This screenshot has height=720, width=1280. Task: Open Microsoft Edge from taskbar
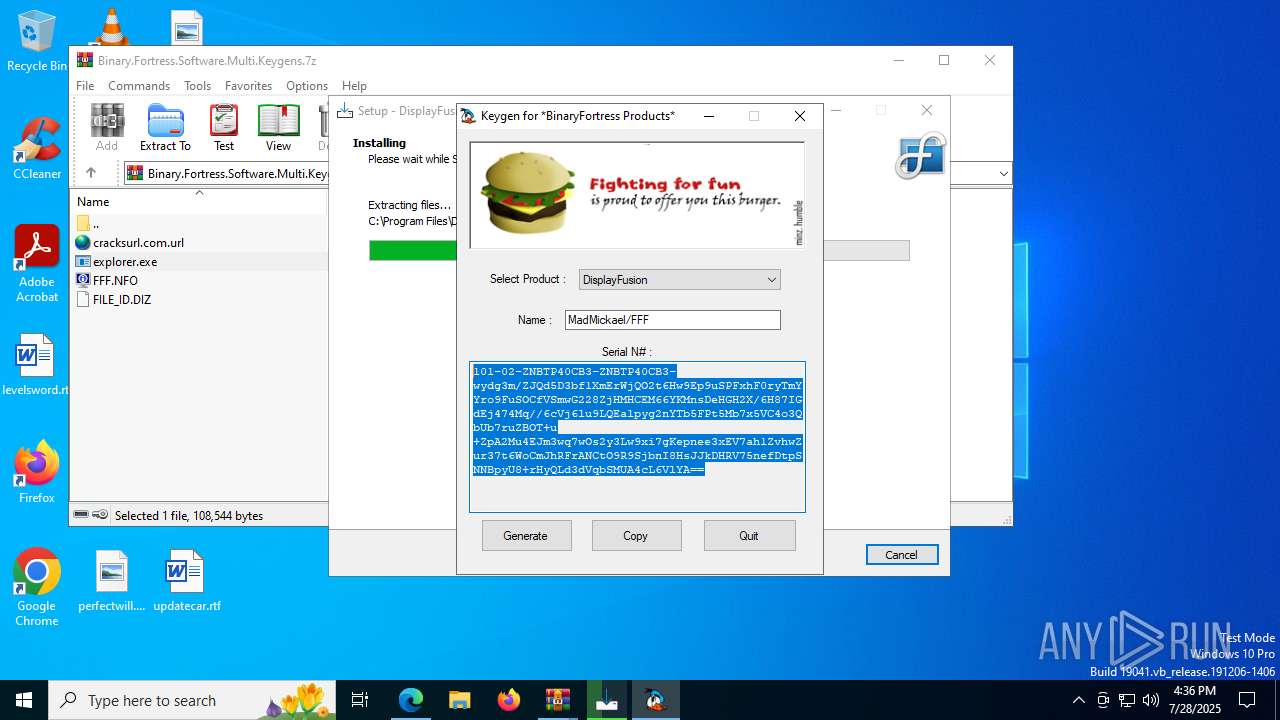coord(411,700)
